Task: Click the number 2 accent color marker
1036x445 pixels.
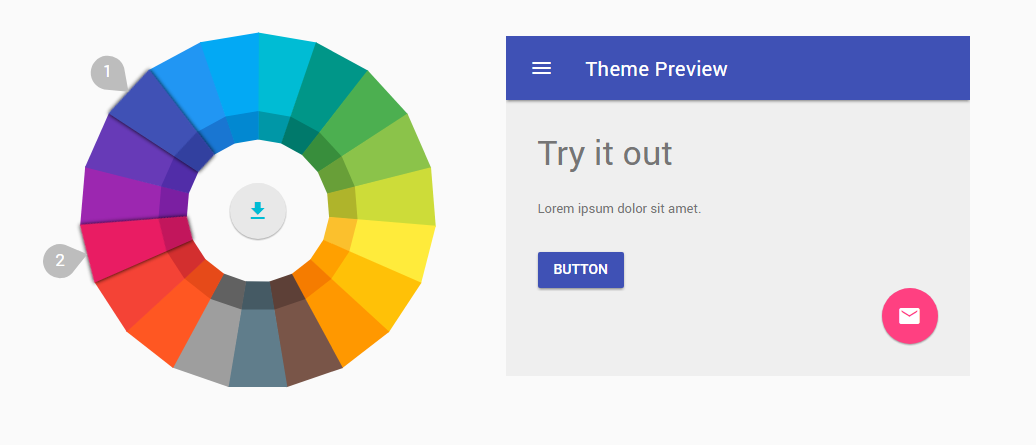Action: [x=59, y=261]
